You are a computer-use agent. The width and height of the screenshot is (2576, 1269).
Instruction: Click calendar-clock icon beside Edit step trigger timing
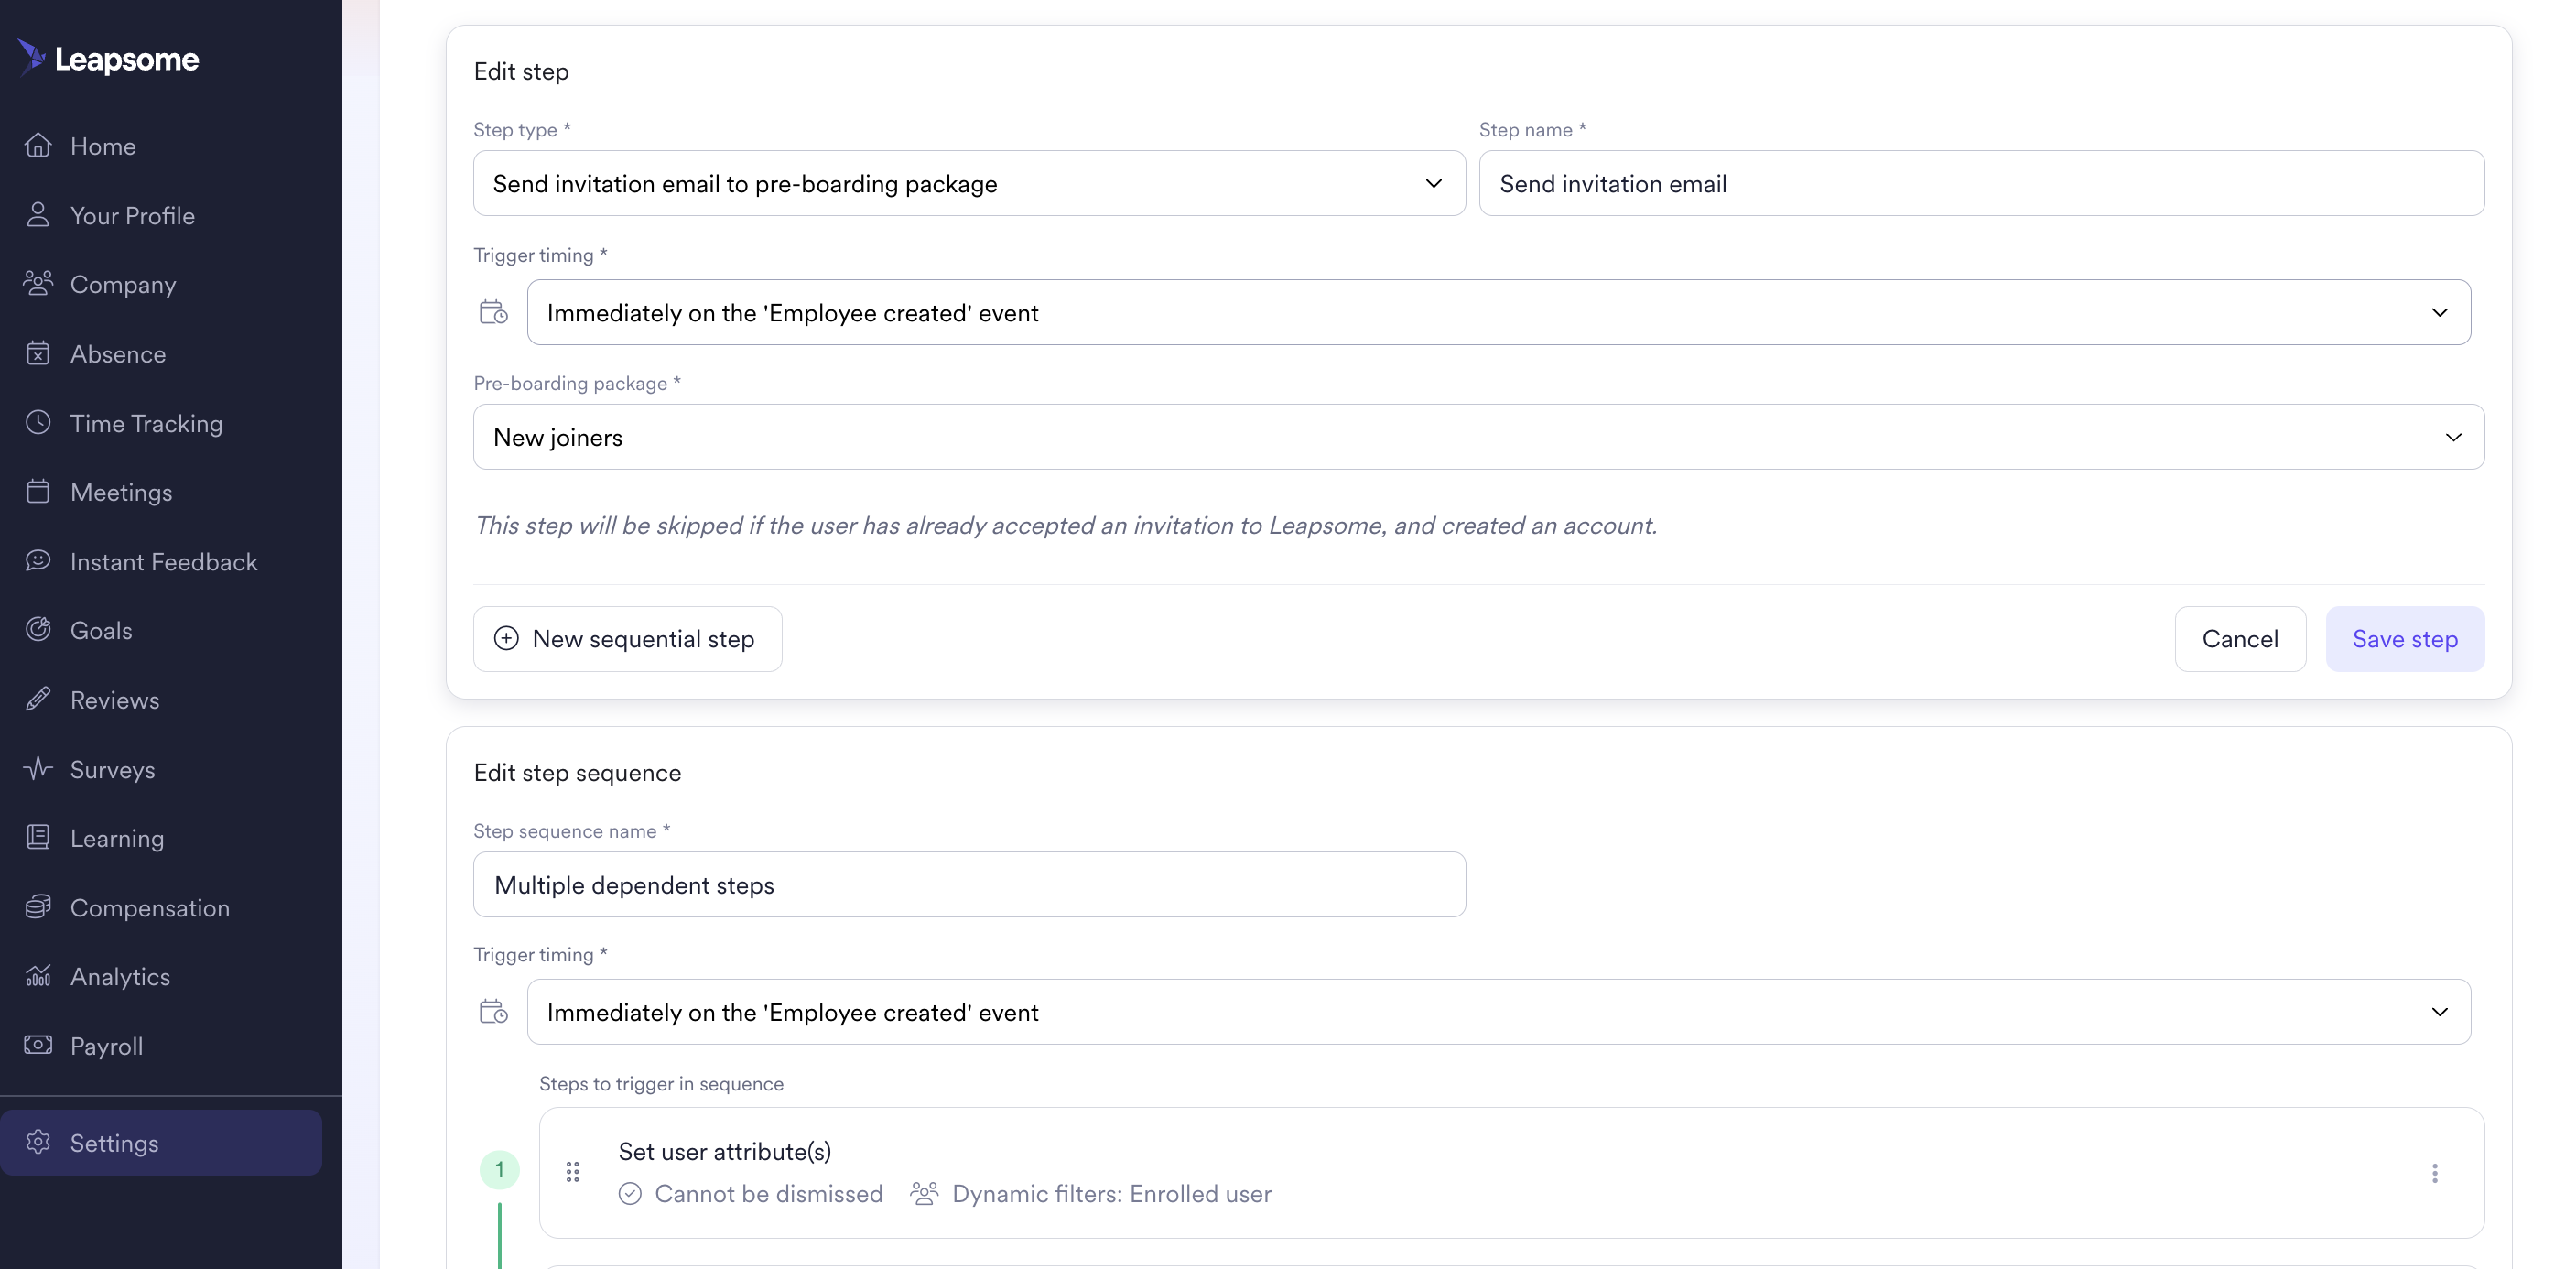(493, 312)
